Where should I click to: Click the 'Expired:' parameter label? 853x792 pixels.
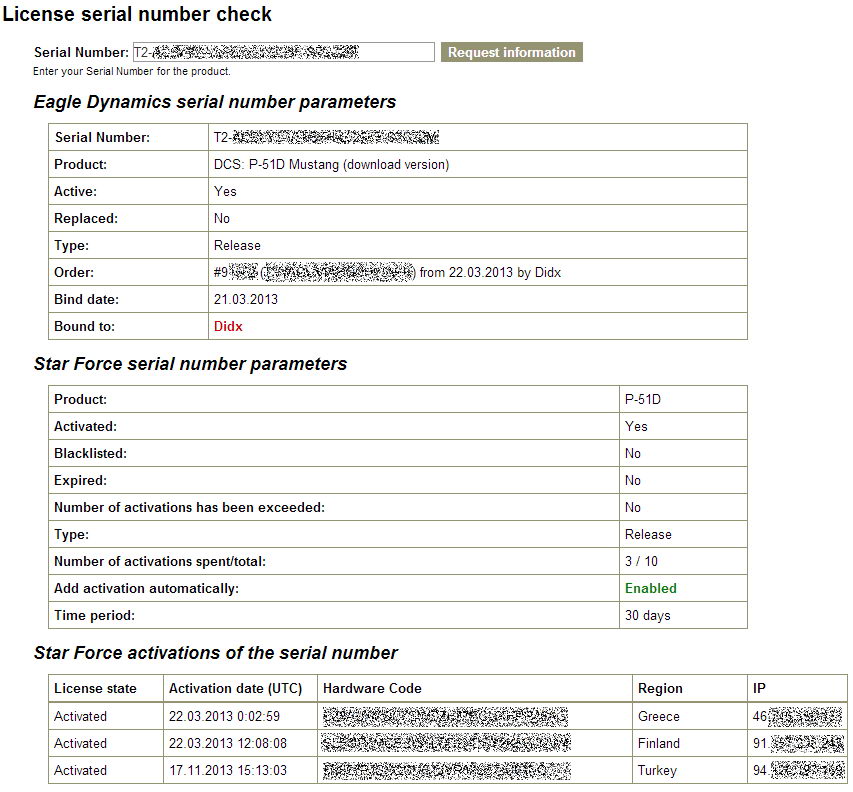tap(81, 480)
